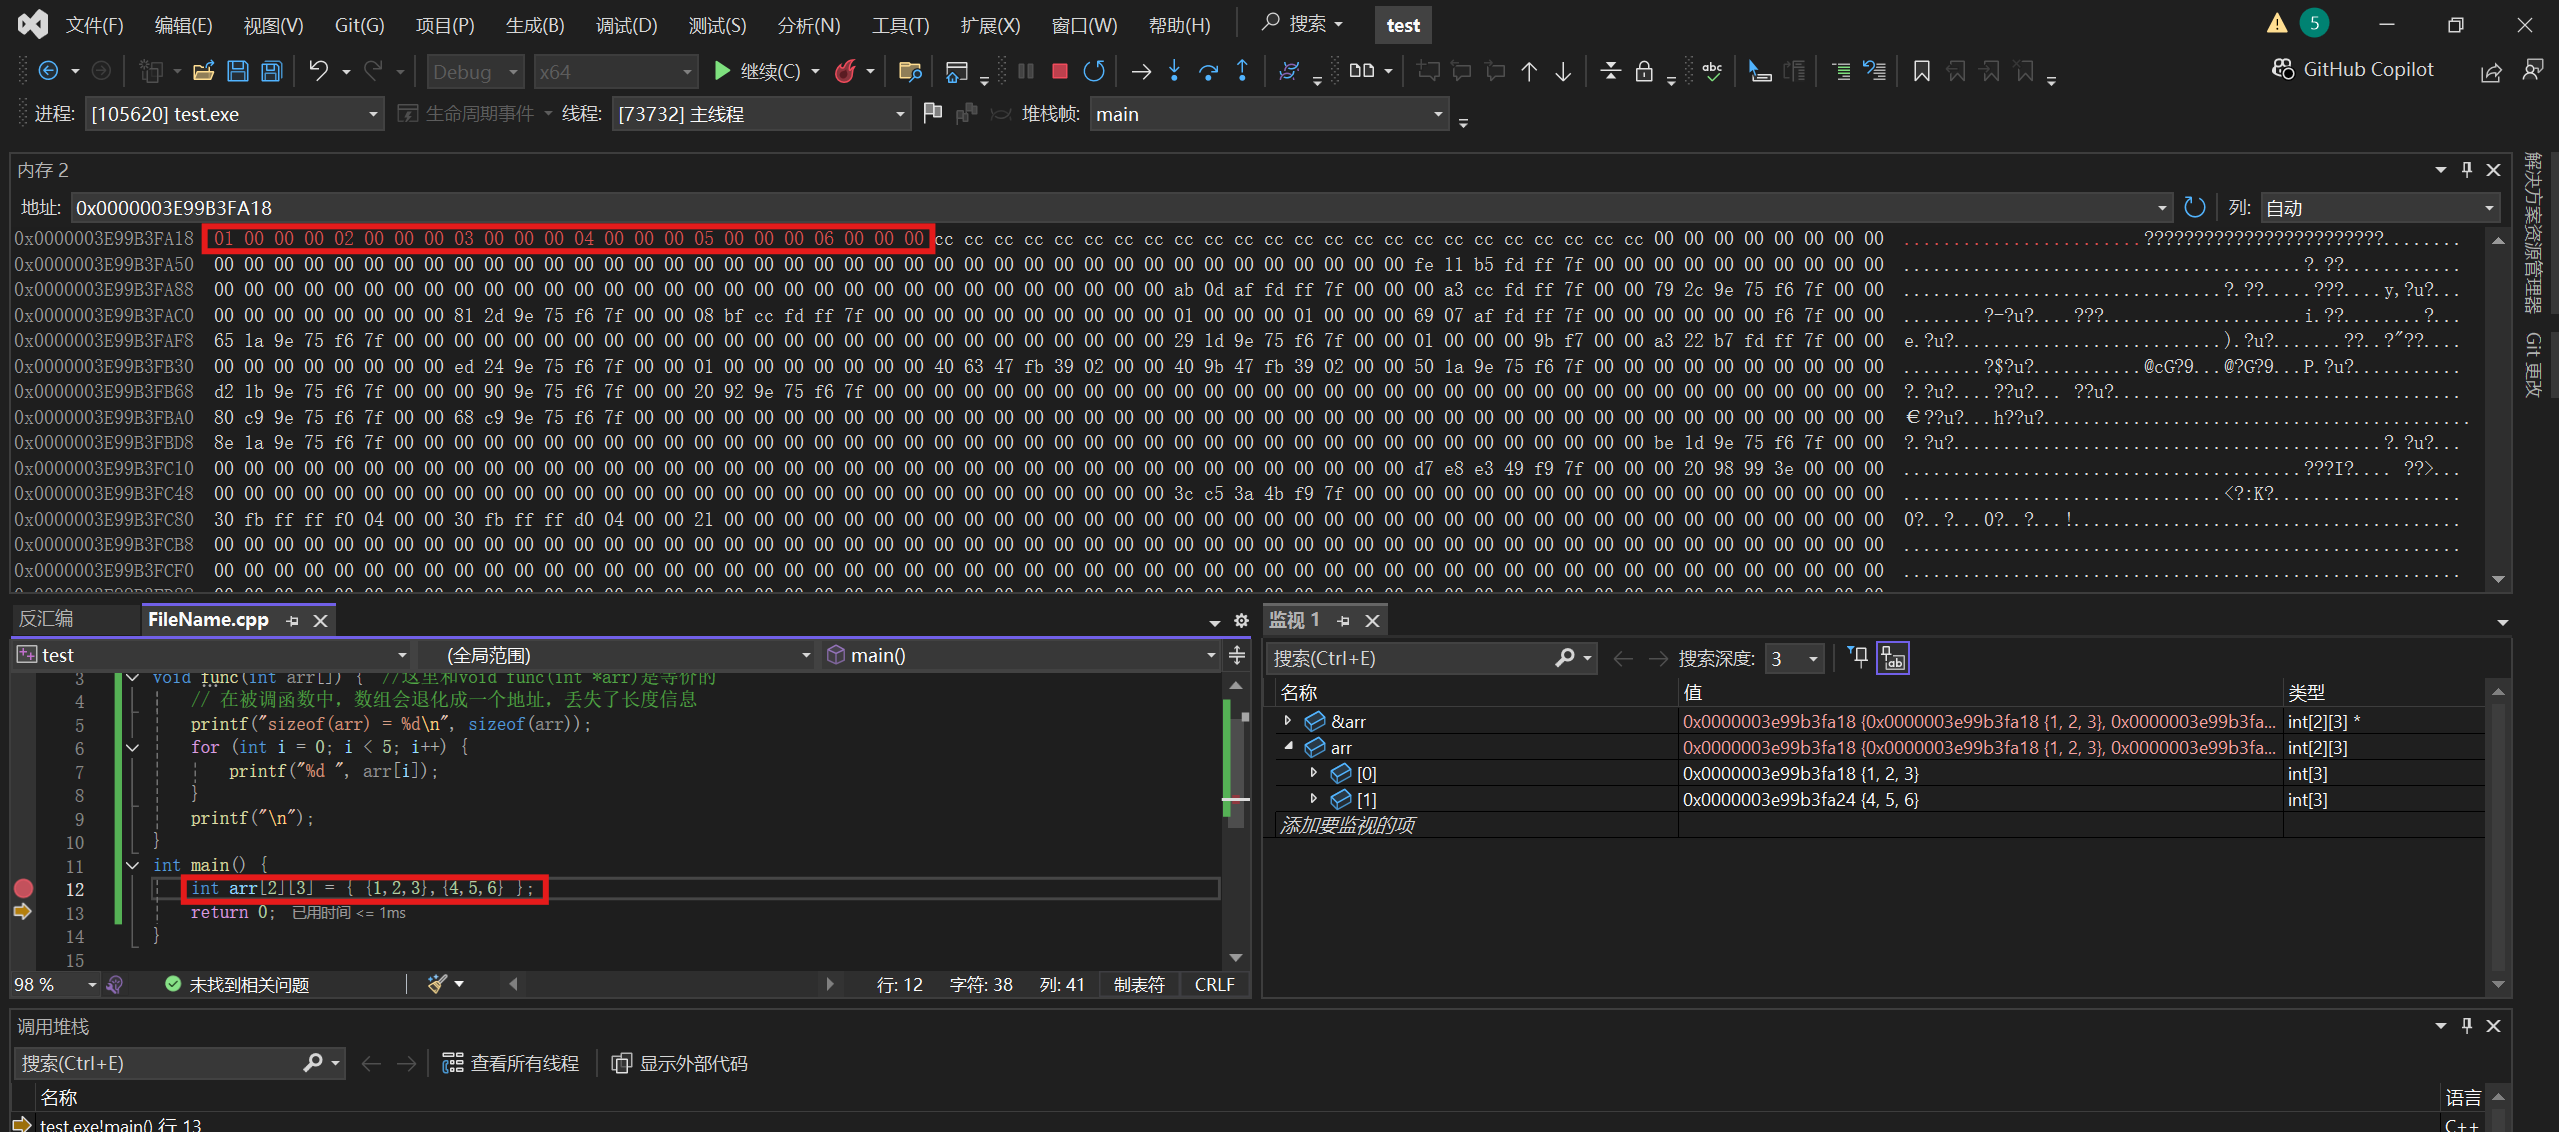Switch to the 反汇编 tab
The width and height of the screenshot is (2559, 1132).
click(46, 619)
